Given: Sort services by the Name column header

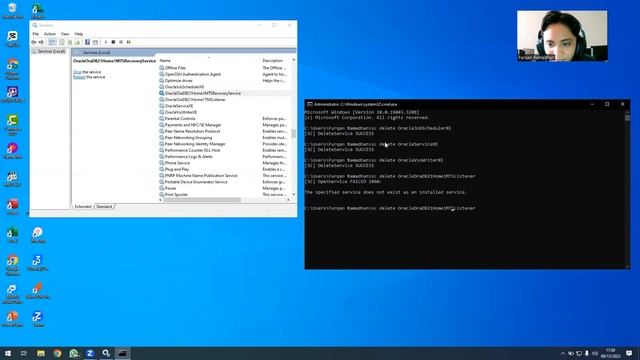Looking at the screenshot, I should point(165,60).
